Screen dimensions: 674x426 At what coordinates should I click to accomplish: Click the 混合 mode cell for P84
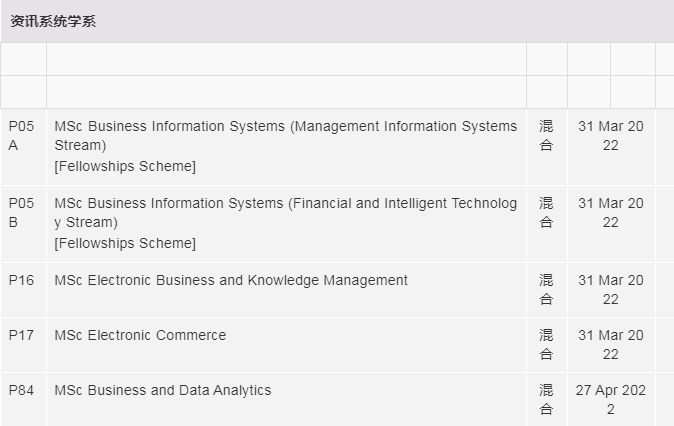546,399
